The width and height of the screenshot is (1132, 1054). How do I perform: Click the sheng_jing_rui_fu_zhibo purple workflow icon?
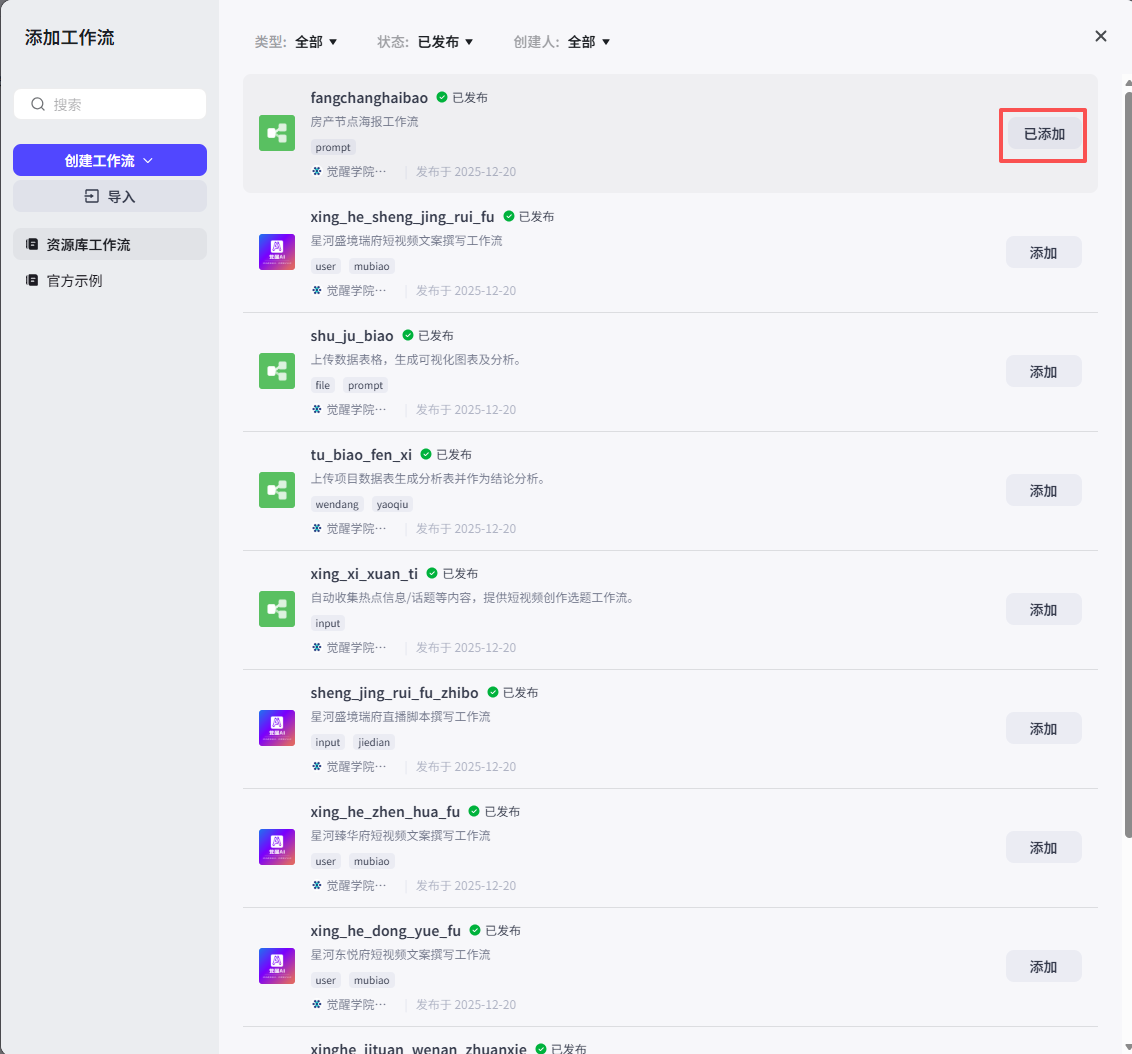[277, 728]
